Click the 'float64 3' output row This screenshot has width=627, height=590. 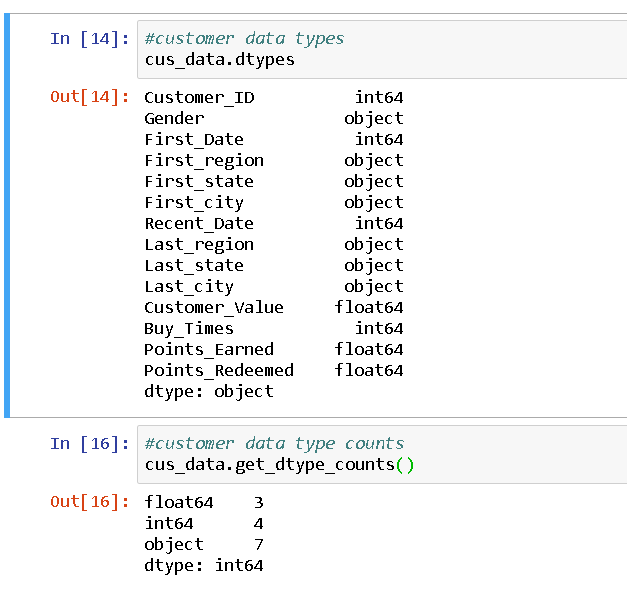(204, 503)
